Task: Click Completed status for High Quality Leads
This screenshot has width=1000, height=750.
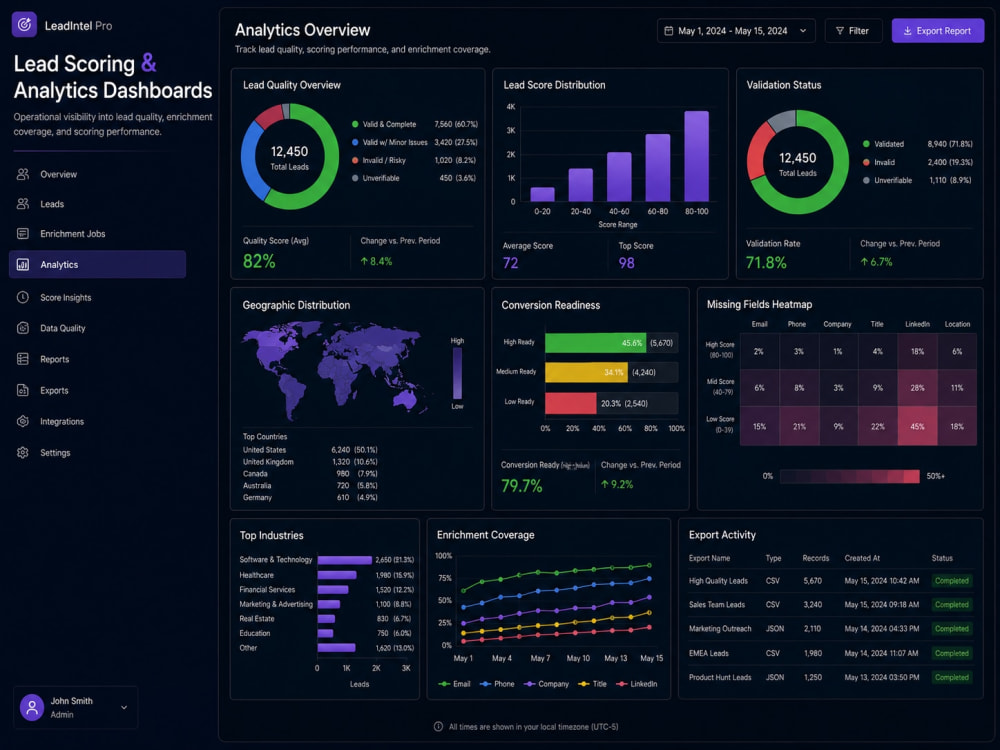Action: point(952,581)
